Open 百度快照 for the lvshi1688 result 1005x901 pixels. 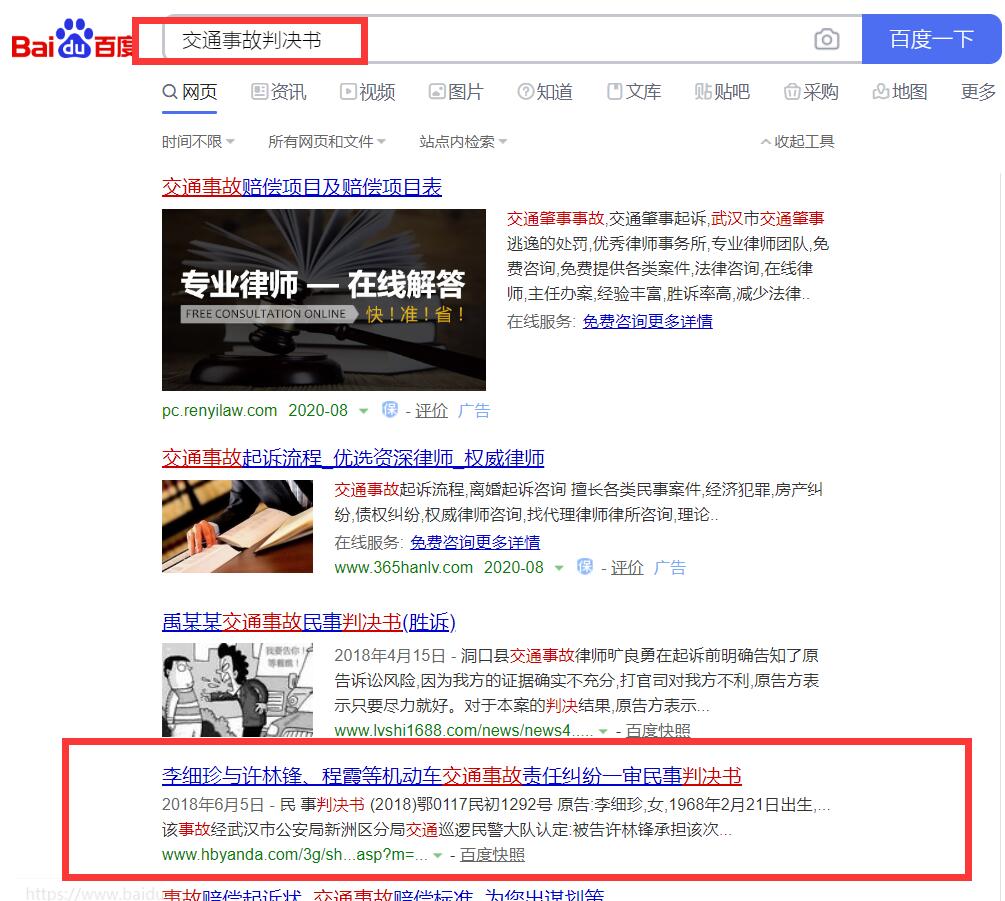click(x=658, y=731)
